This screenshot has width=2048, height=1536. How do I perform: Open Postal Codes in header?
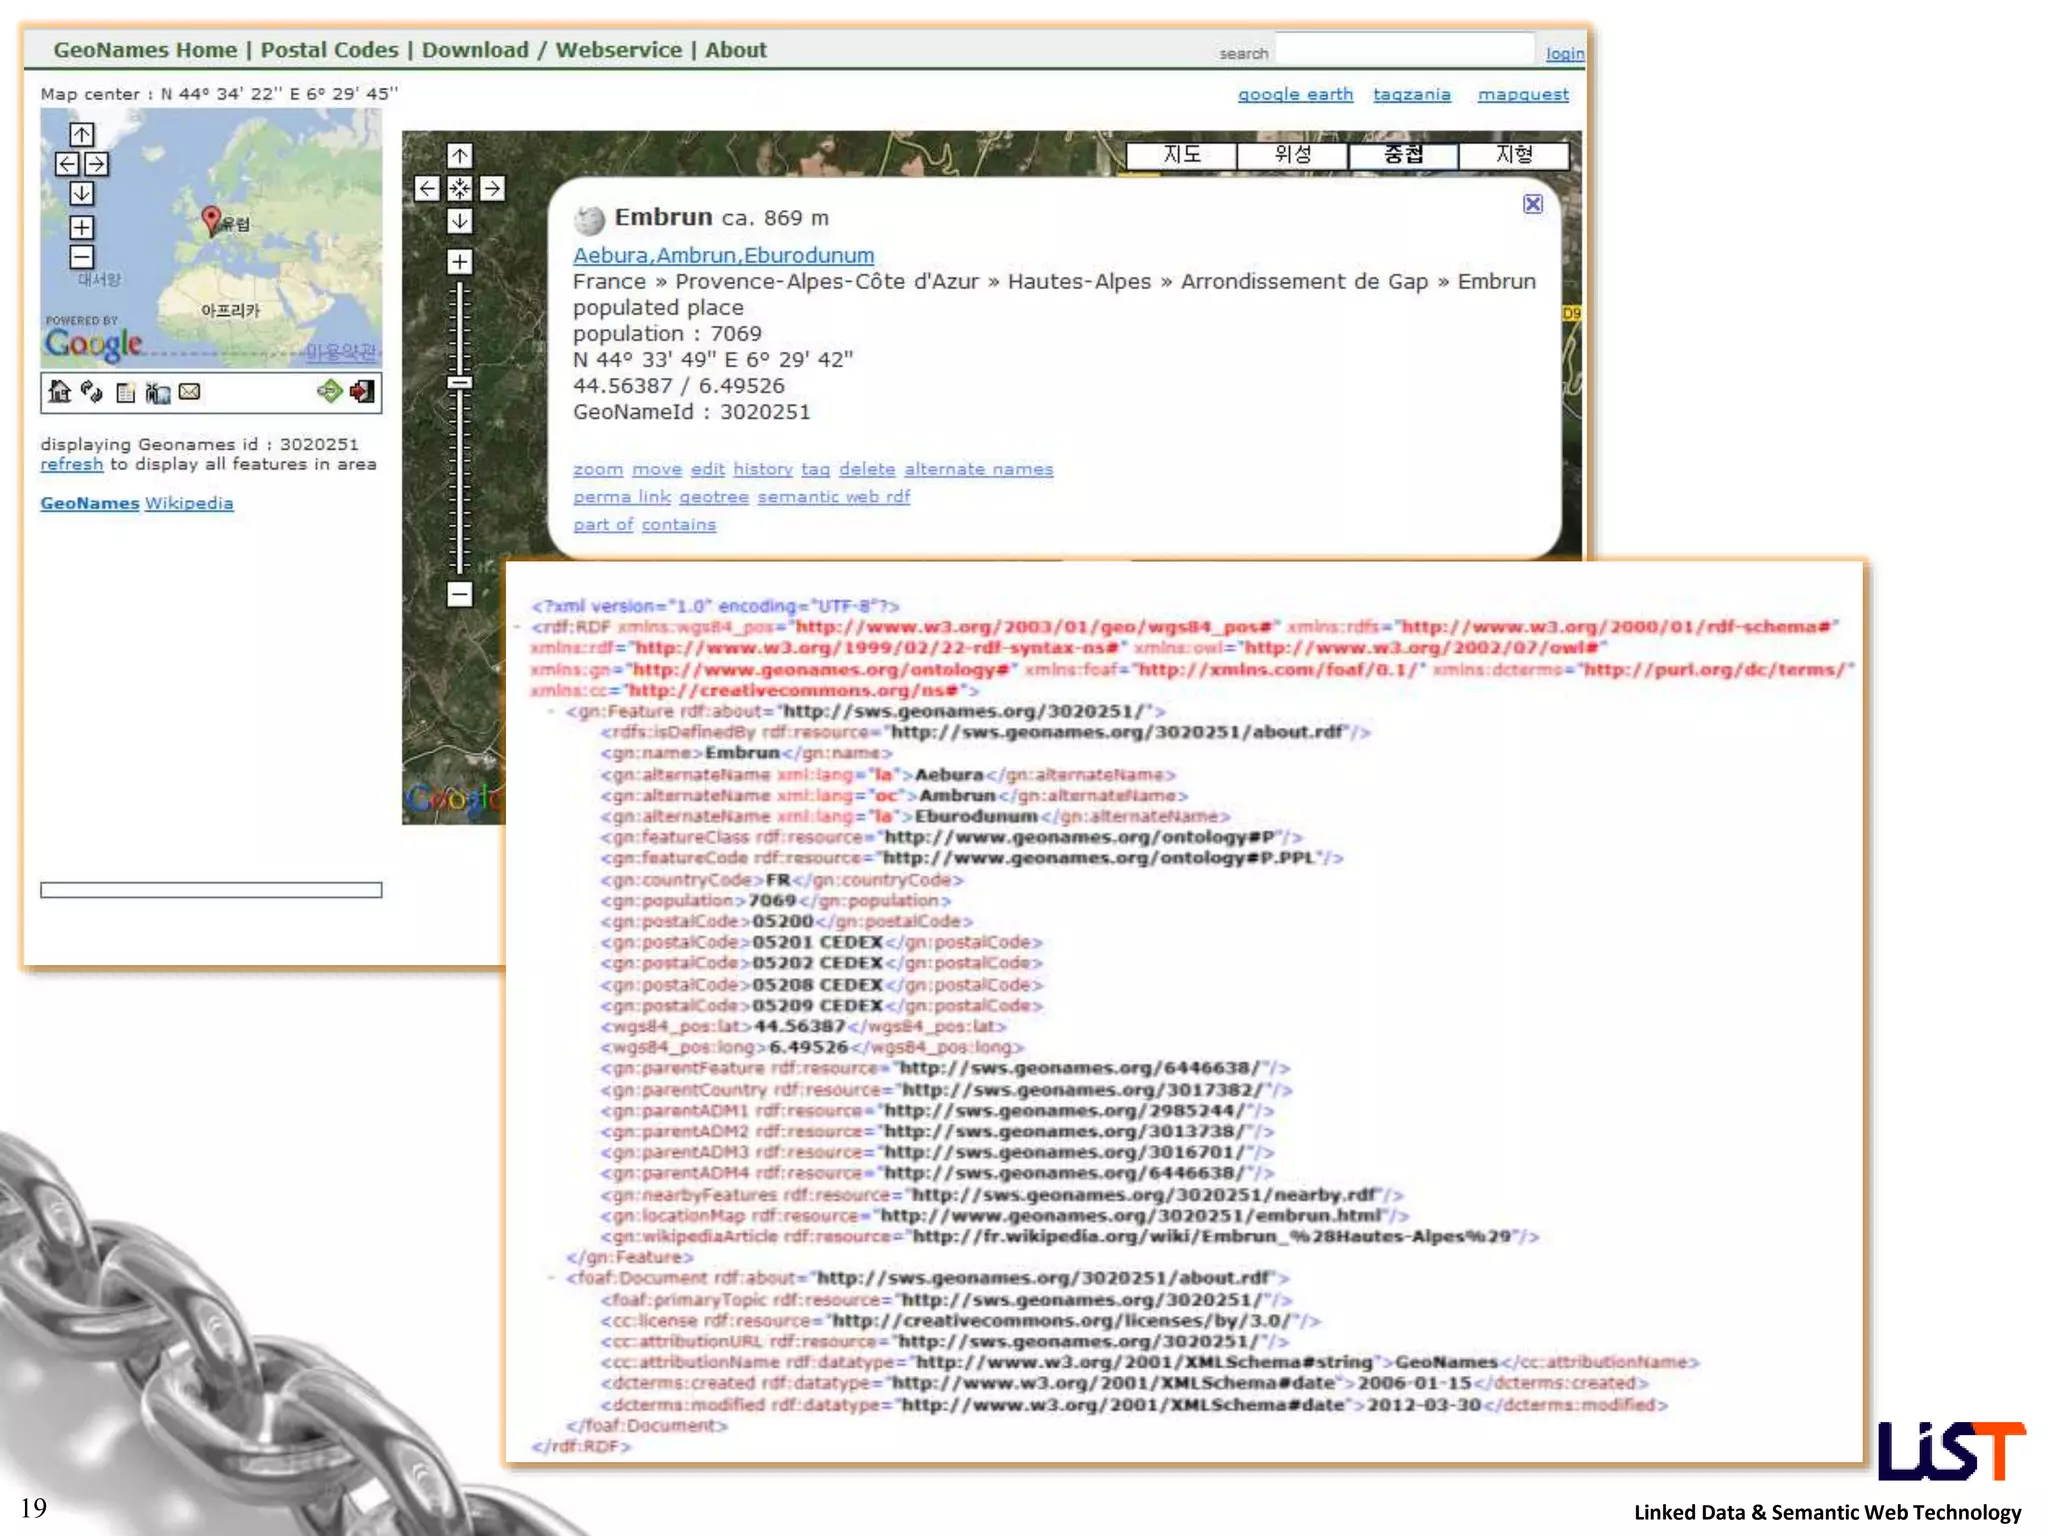329,50
